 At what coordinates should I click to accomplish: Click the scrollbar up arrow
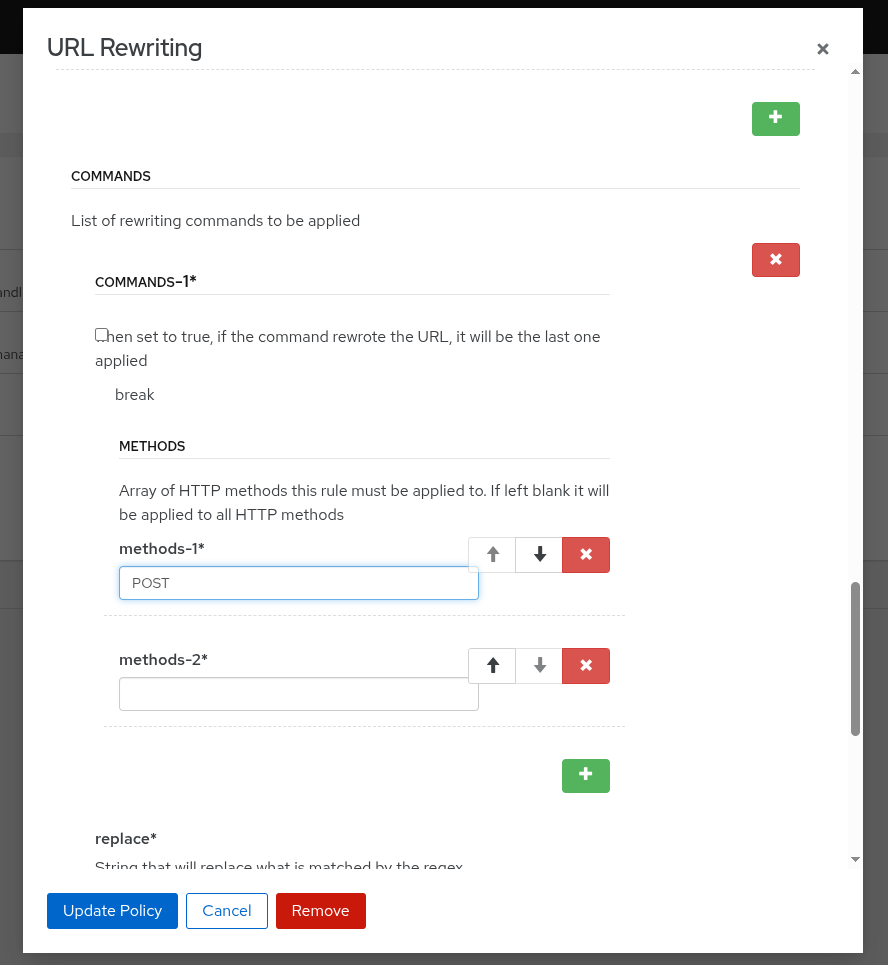855,72
